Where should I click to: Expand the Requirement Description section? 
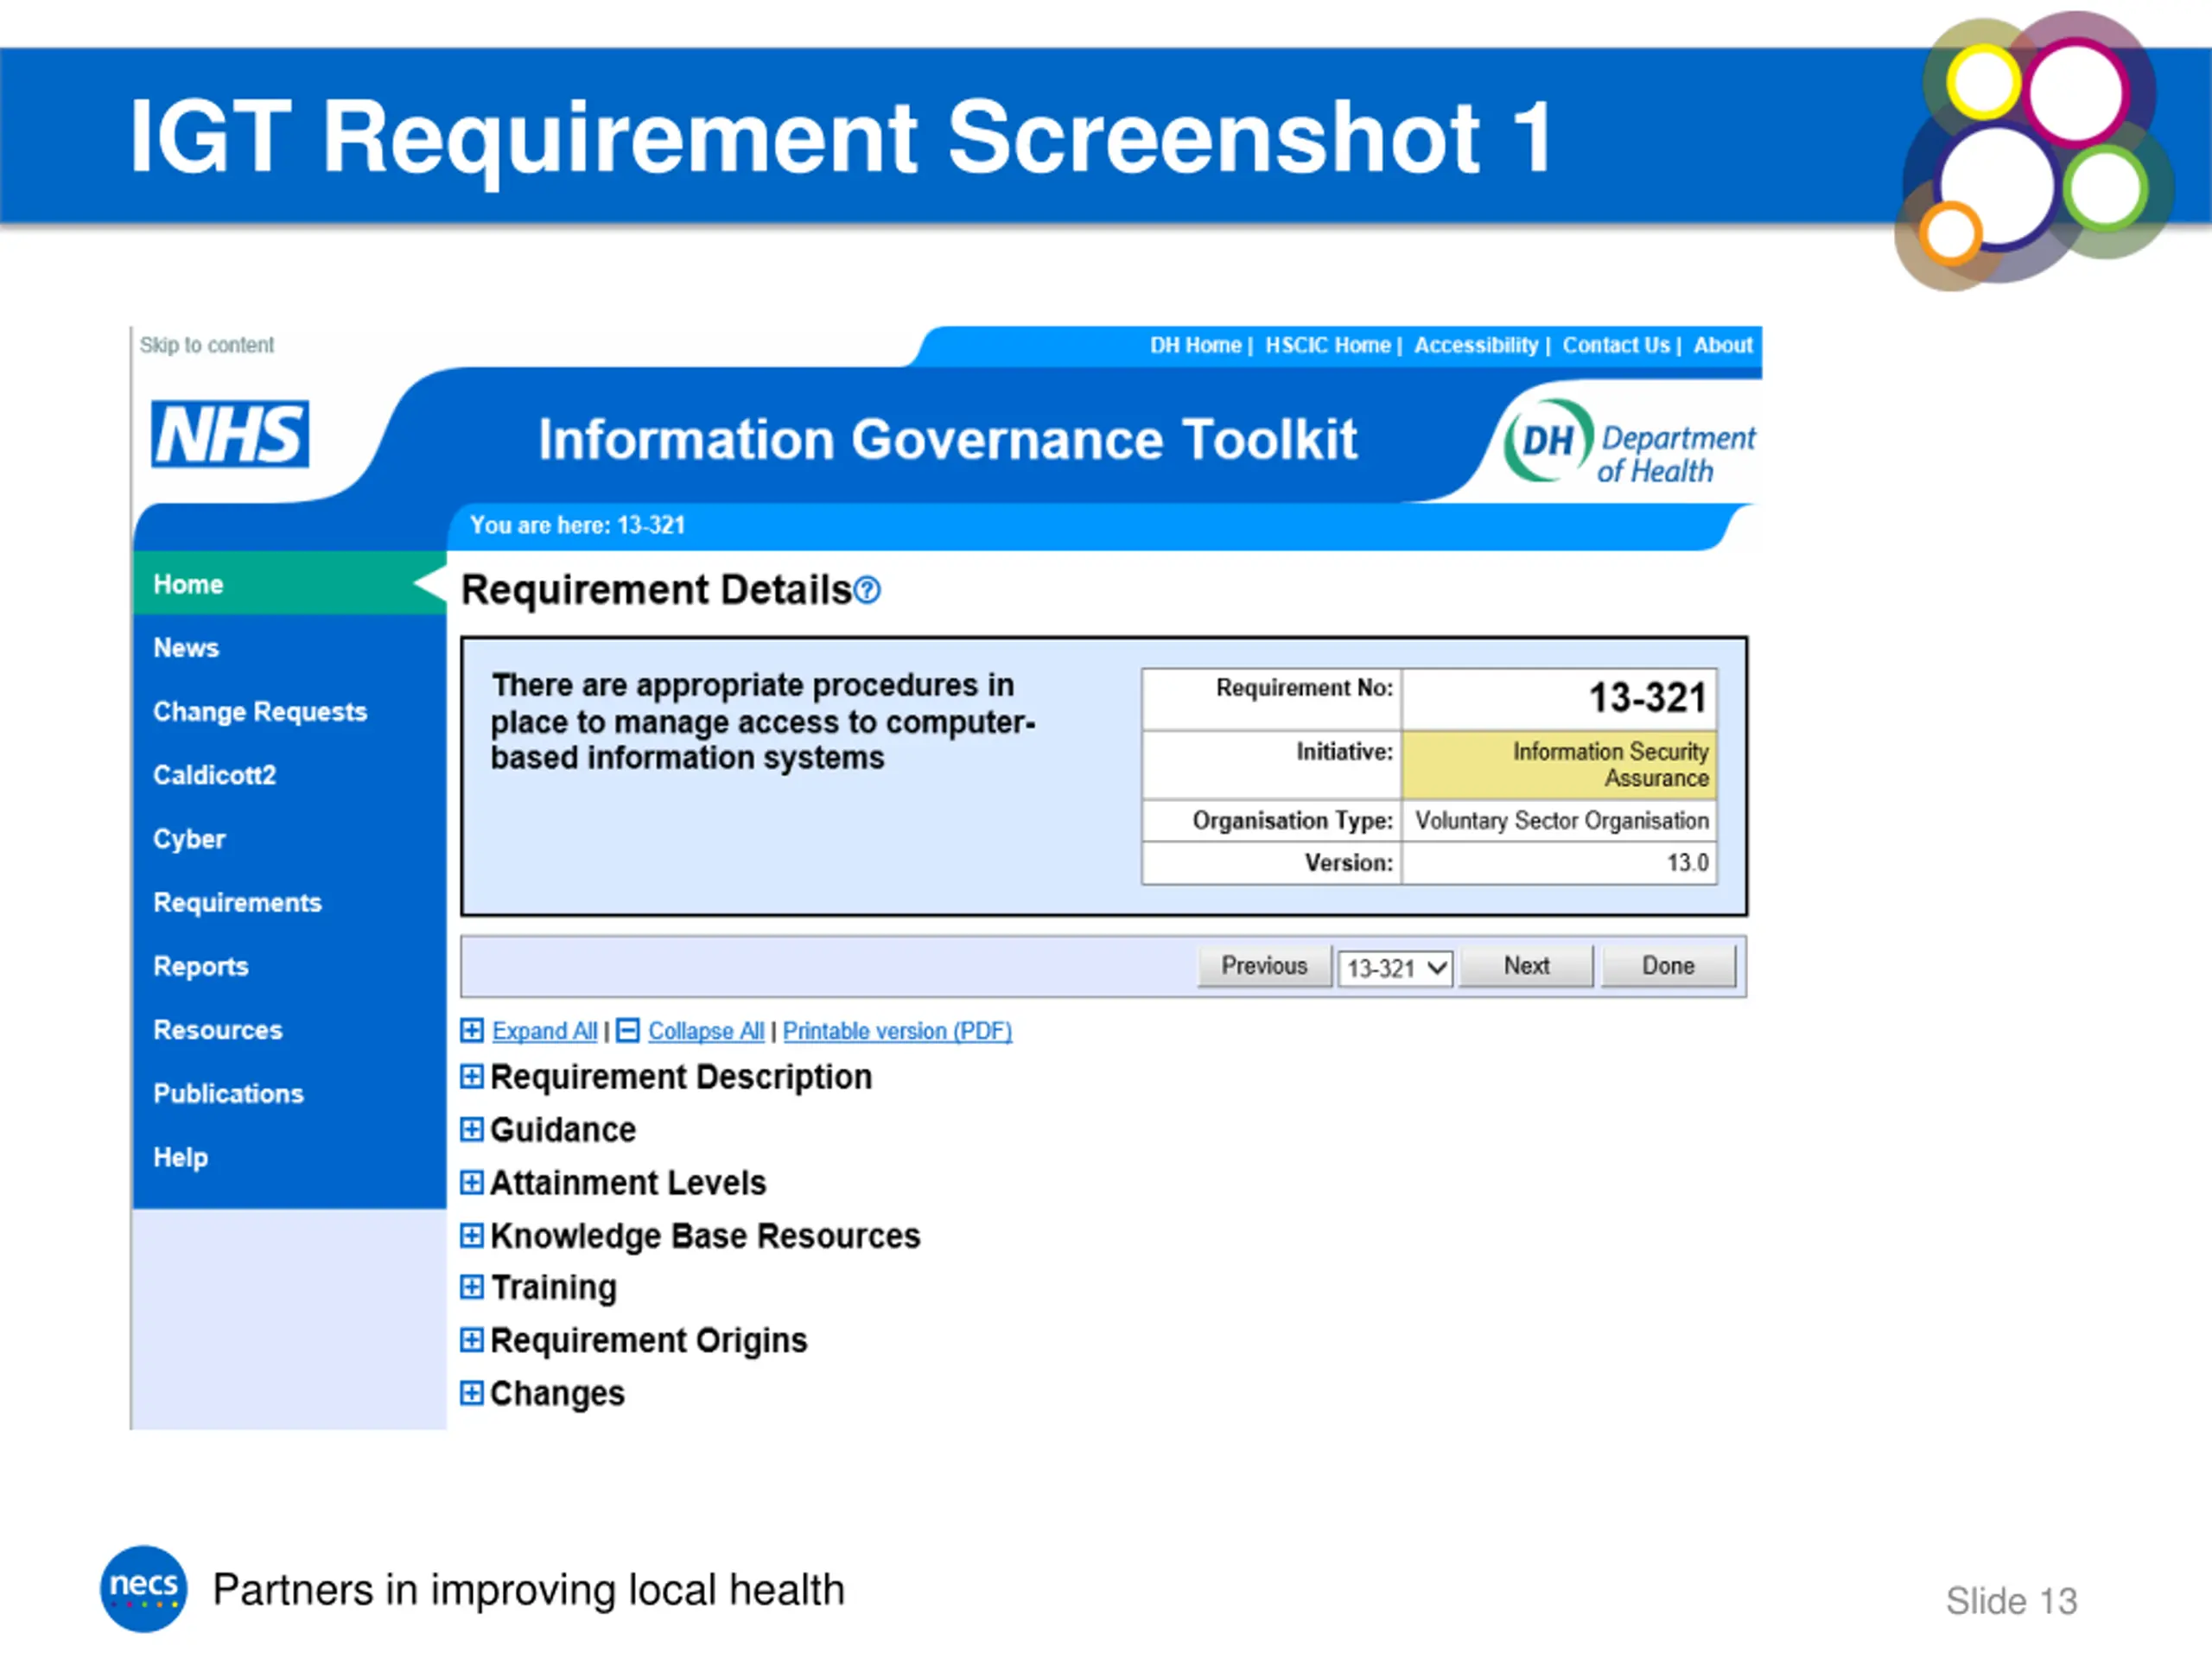pyautogui.click(x=472, y=1077)
